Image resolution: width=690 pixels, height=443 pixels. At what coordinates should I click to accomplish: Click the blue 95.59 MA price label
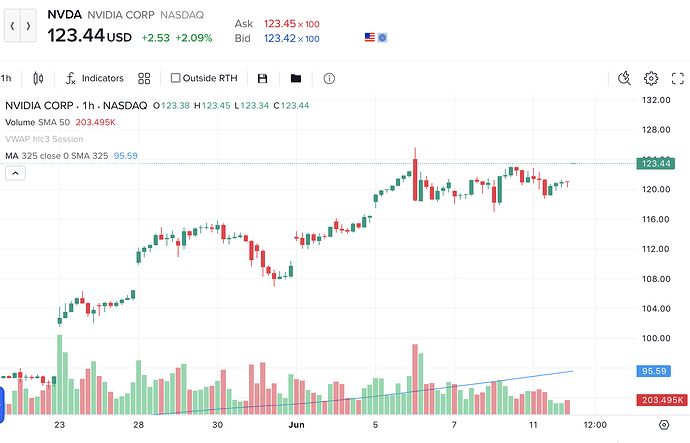[x=654, y=371]
